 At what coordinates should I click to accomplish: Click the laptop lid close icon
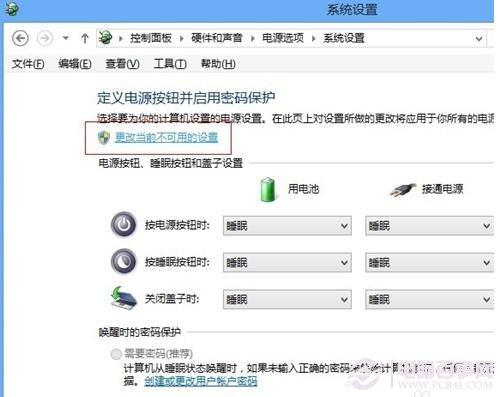123,298
